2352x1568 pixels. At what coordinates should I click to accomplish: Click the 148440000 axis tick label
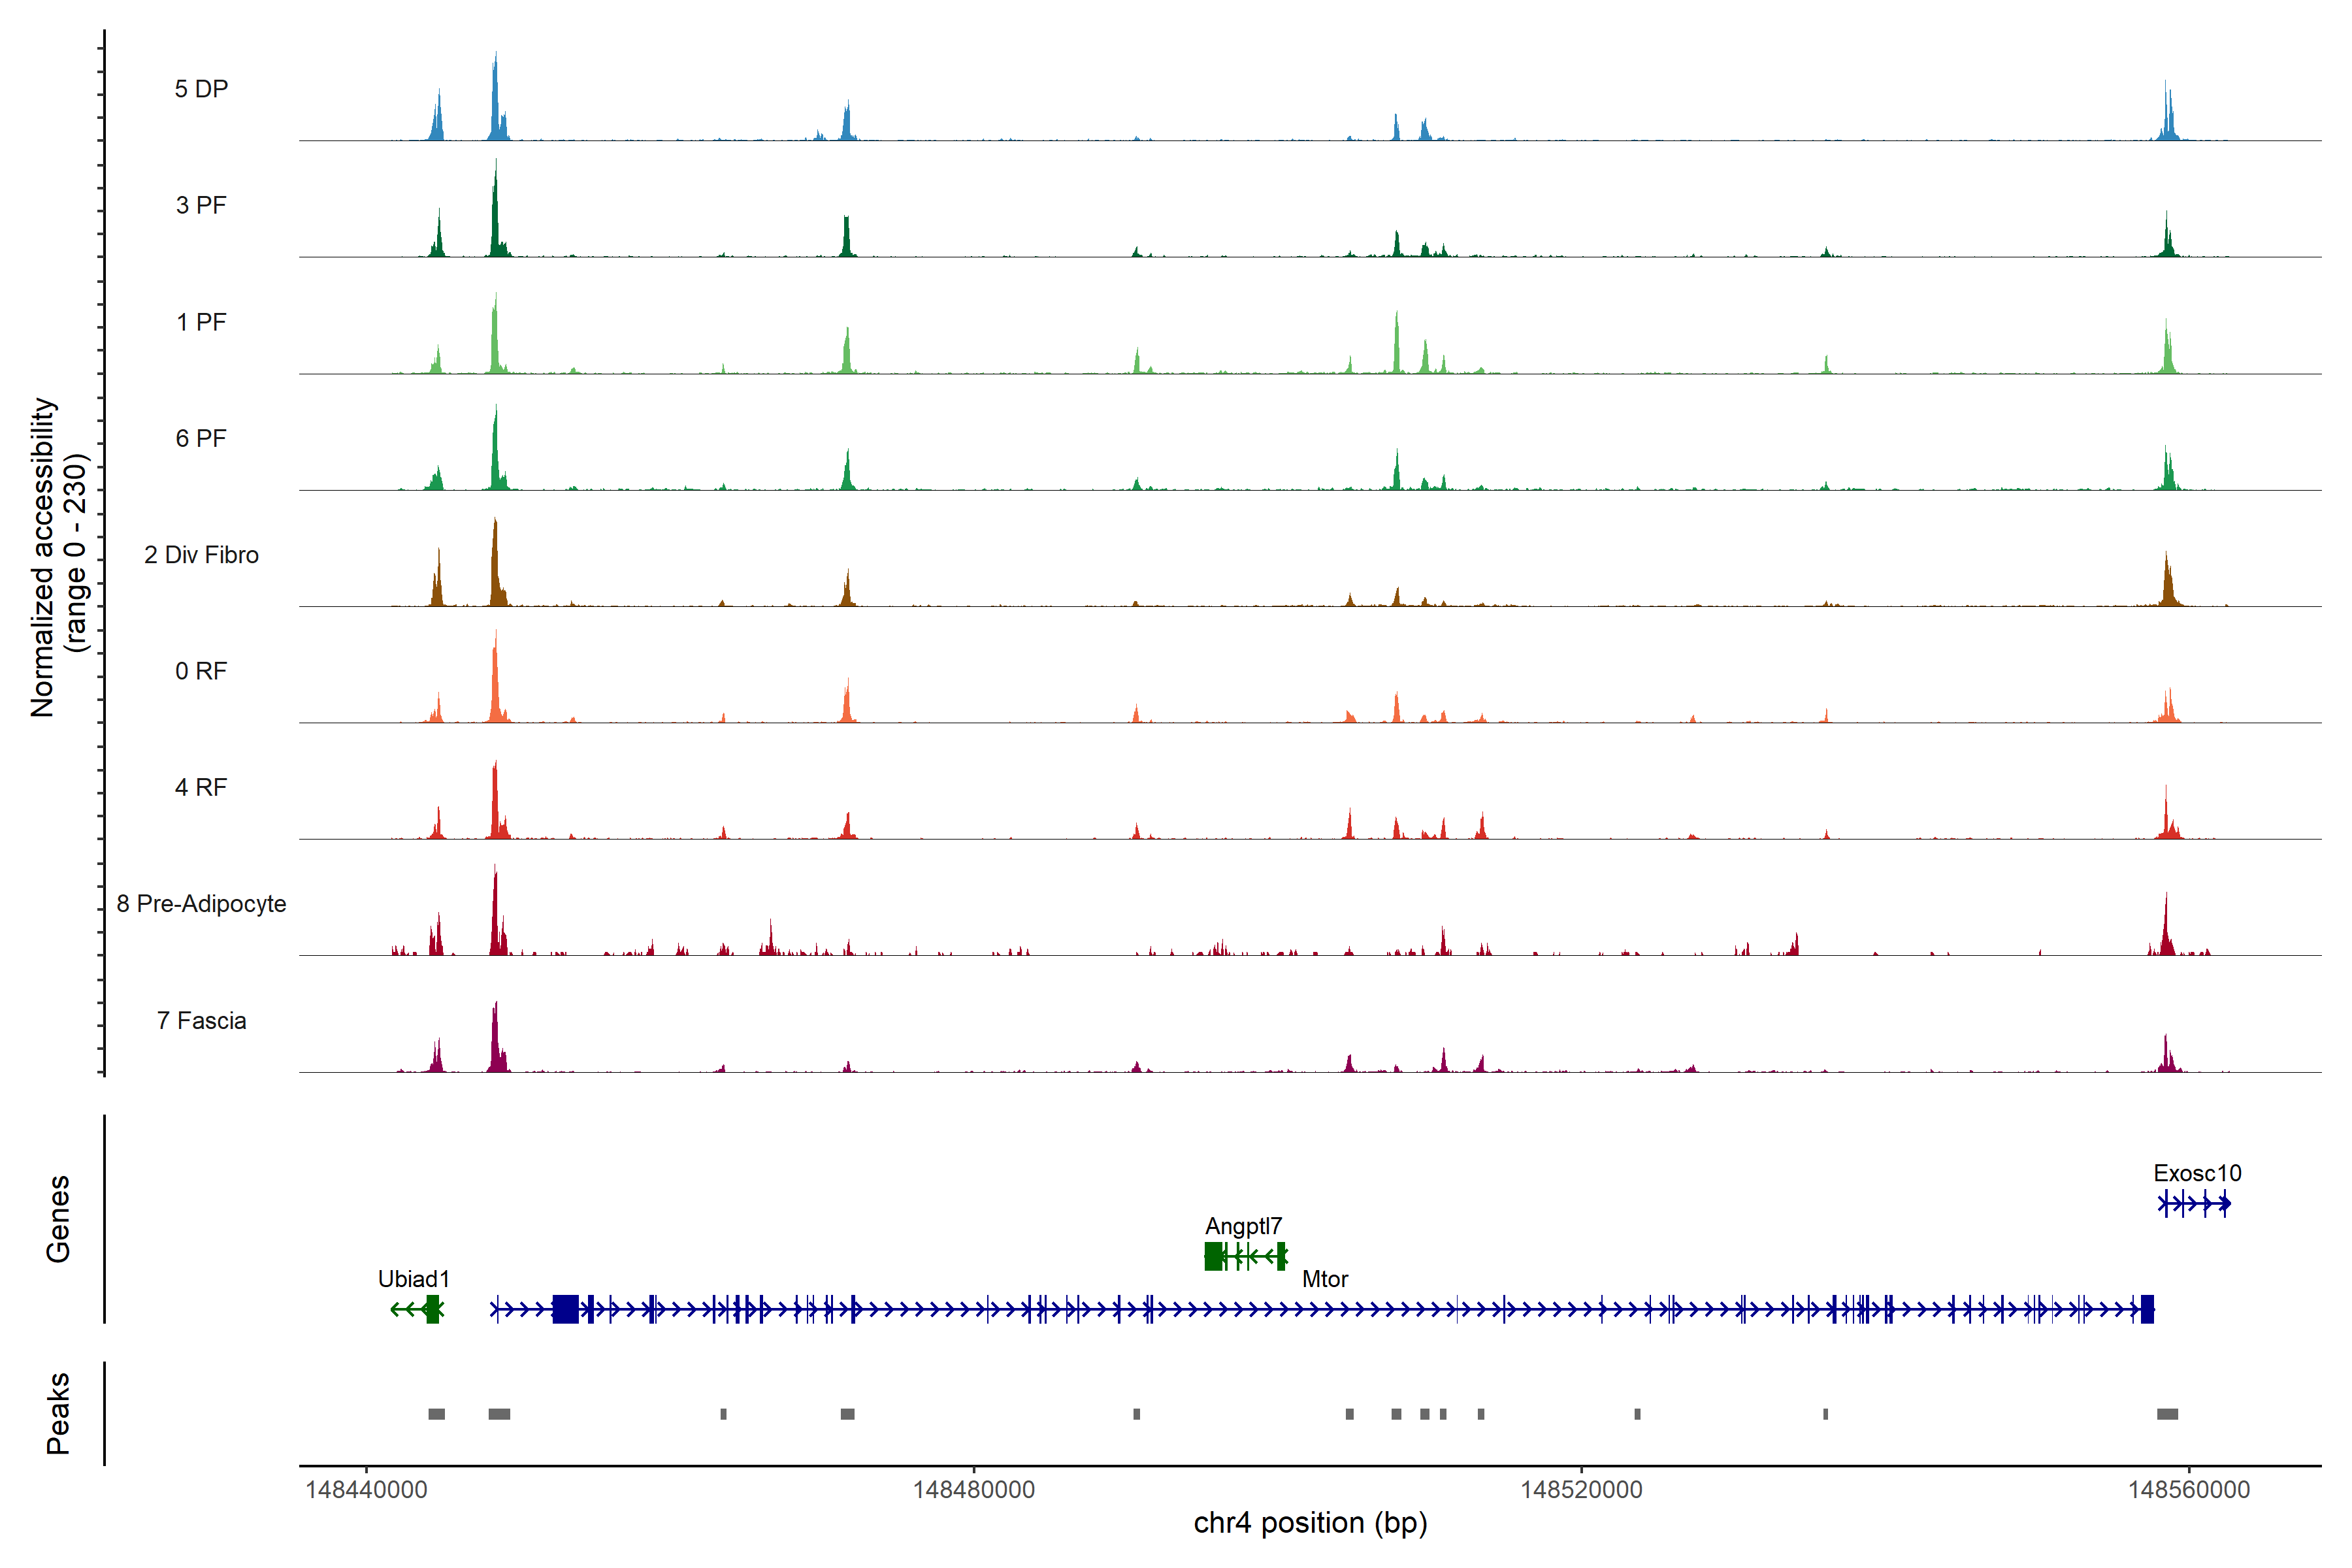366,1489
